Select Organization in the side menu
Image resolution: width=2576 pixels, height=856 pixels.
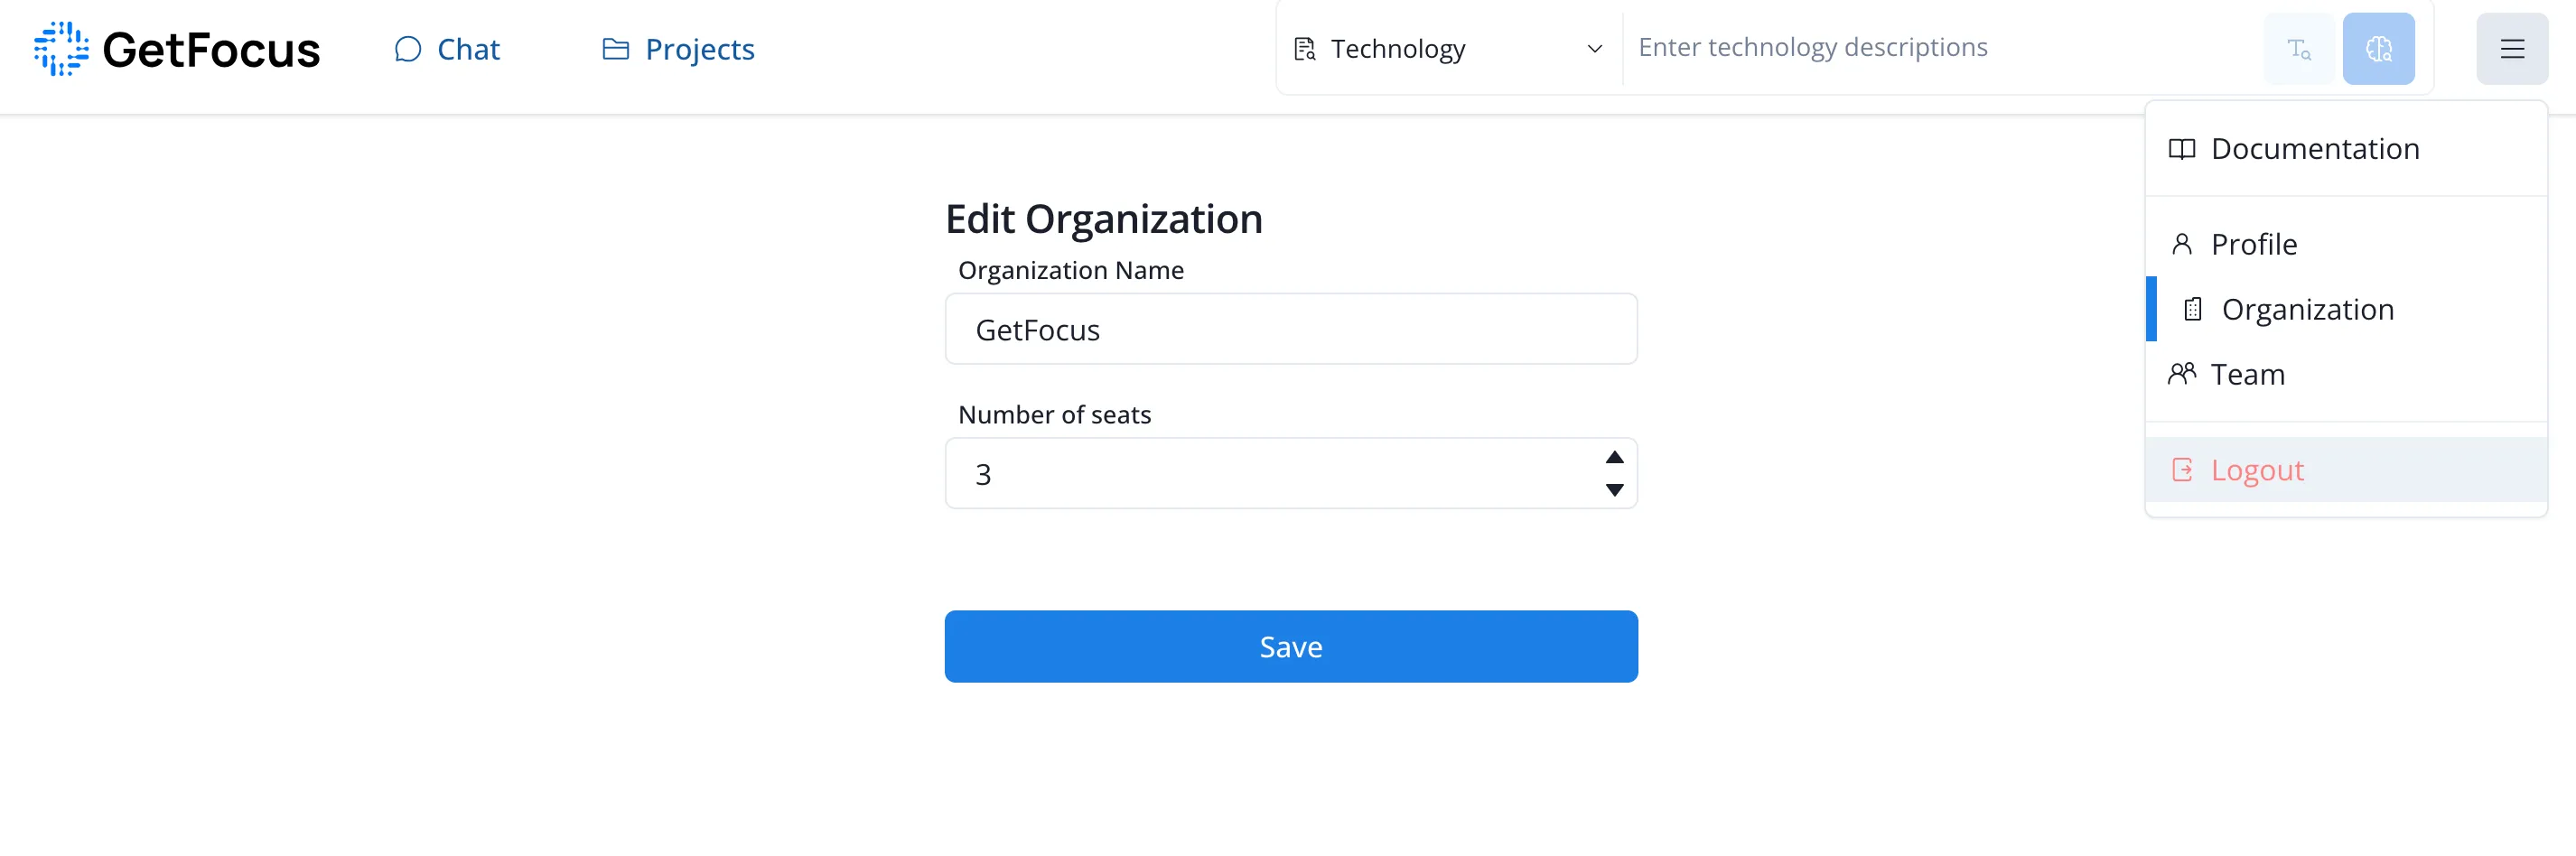(x=2345, y=309)
